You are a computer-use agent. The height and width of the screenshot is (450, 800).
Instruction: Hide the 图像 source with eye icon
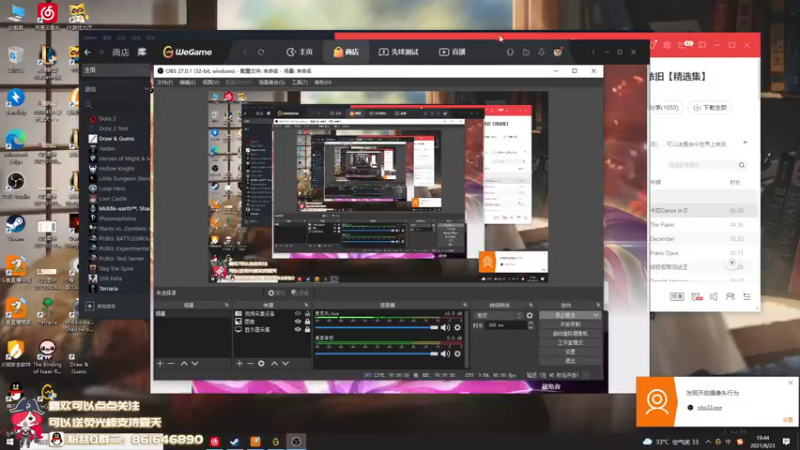pos(298,321)
